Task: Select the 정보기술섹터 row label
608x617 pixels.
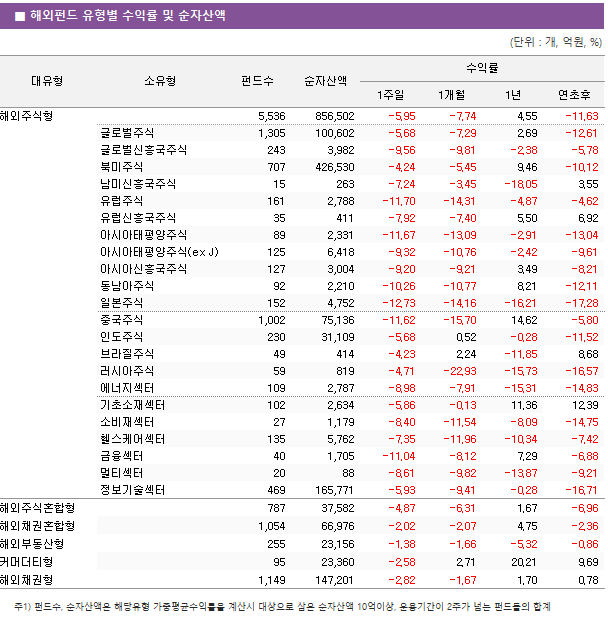Action: (x=132, y=490)
